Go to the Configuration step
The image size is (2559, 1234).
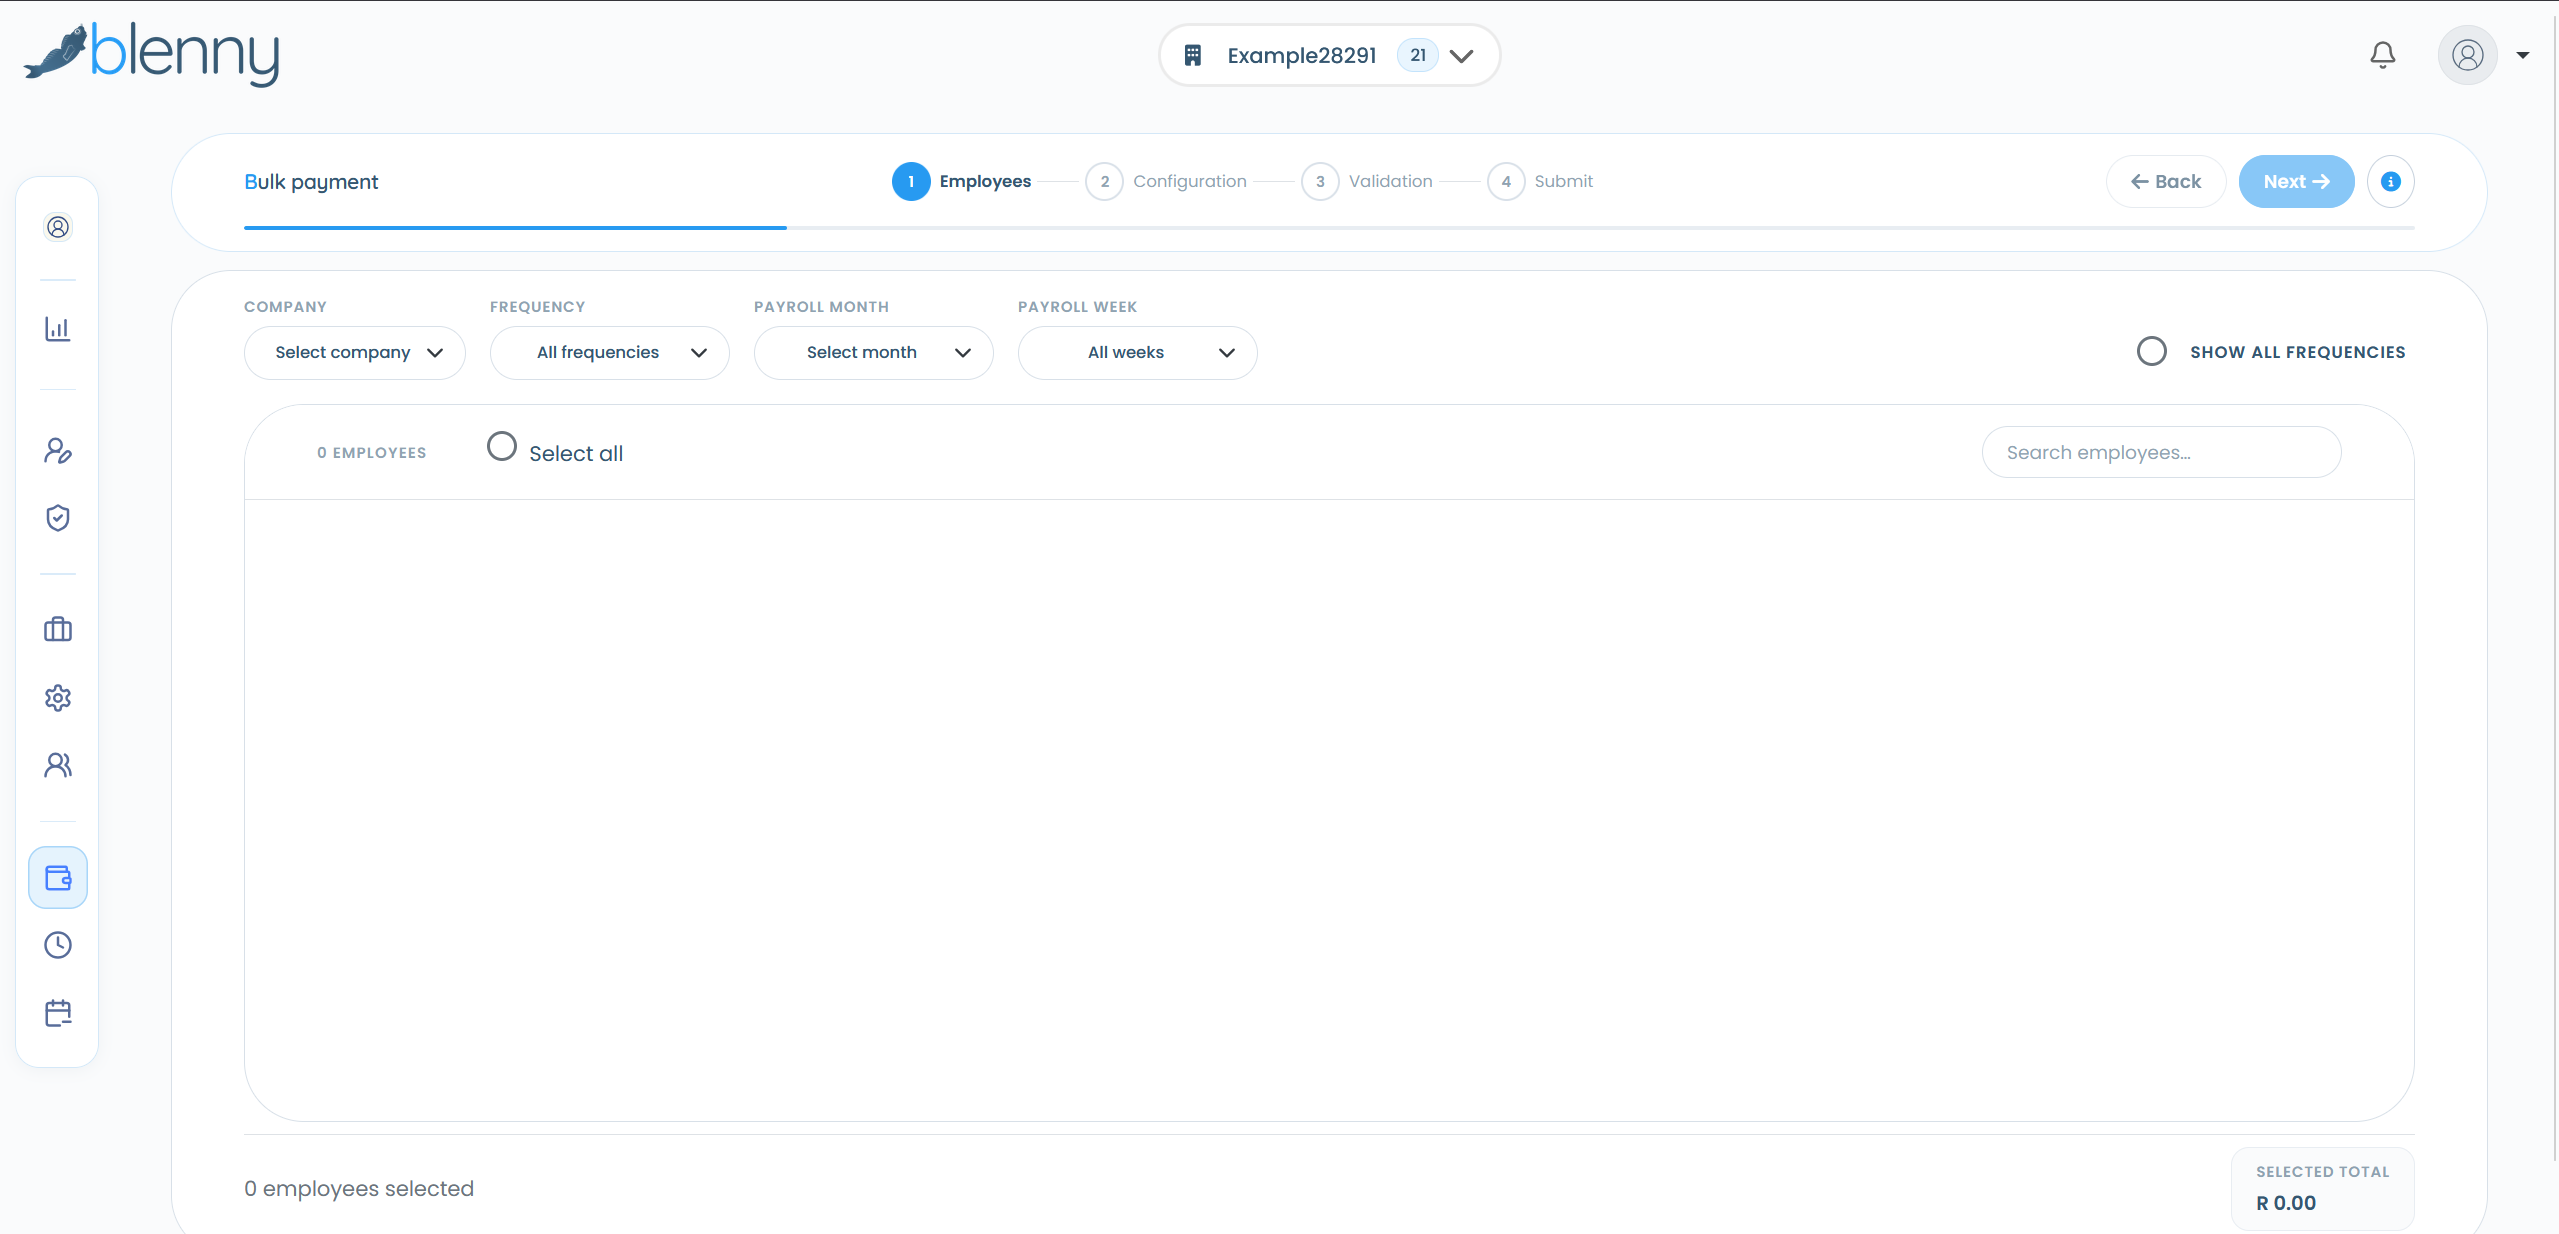(1167, 181)
